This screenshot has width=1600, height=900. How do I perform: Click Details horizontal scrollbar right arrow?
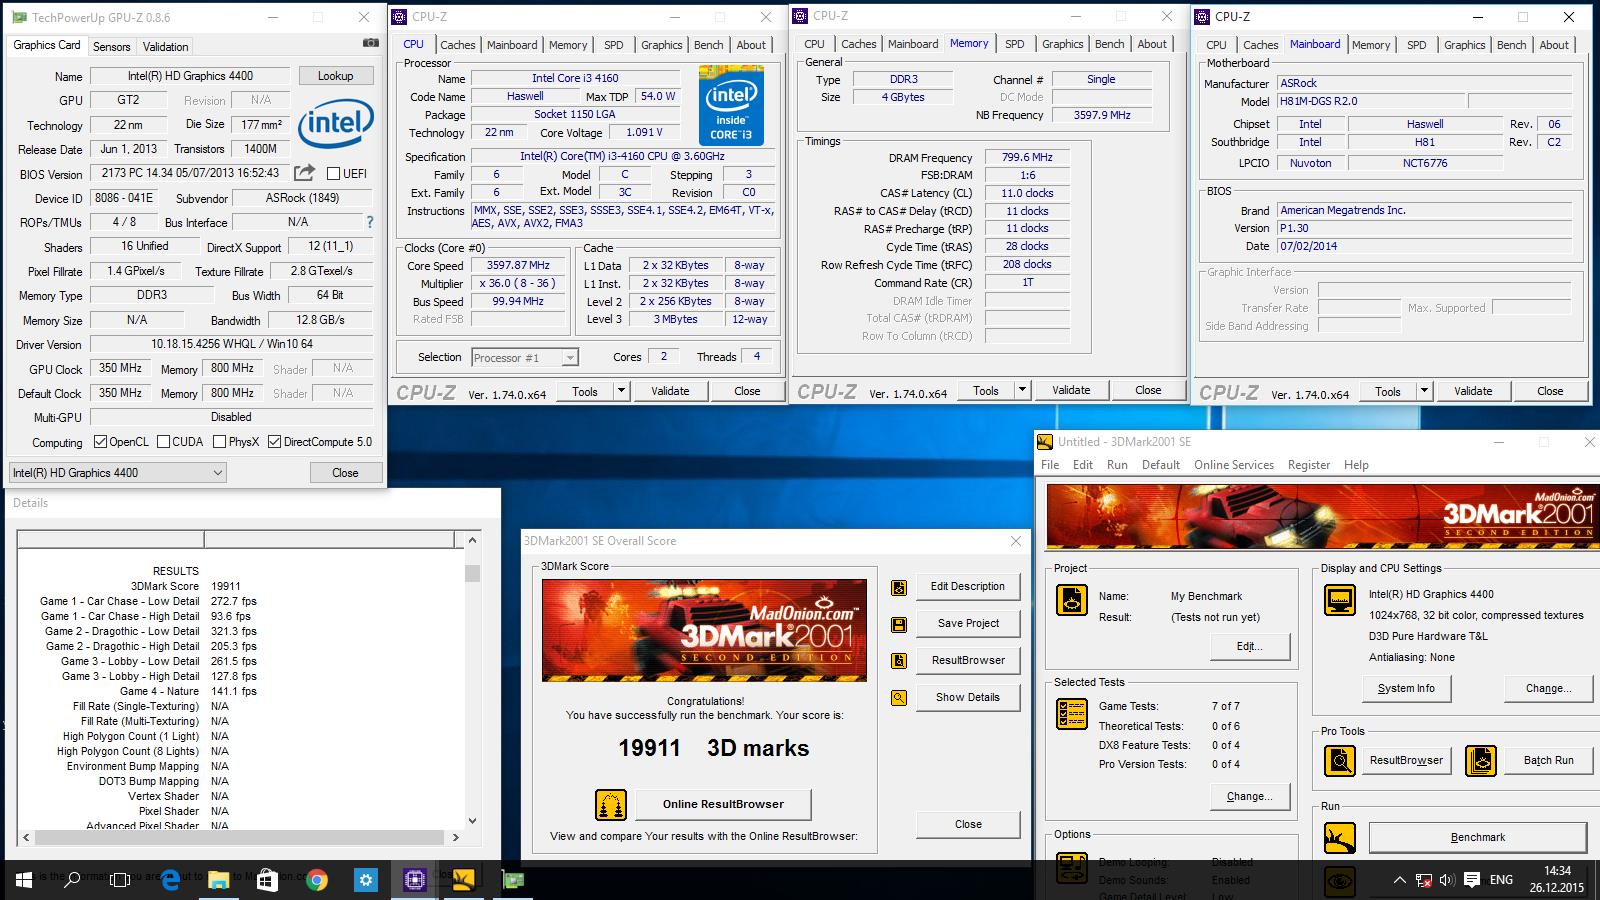click(455, 838)
